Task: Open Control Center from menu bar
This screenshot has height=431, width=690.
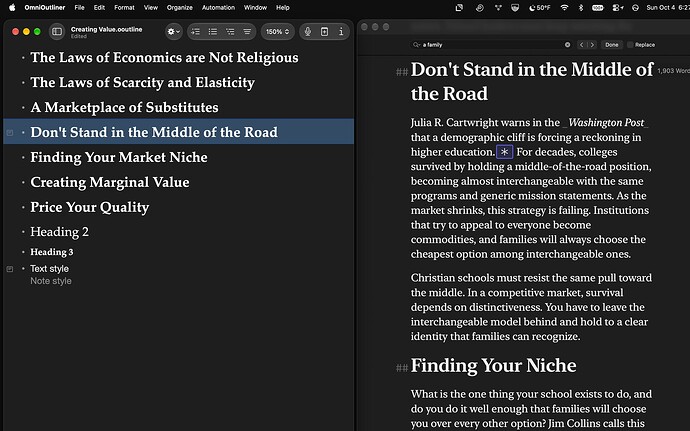Action: tap(618, 7)
